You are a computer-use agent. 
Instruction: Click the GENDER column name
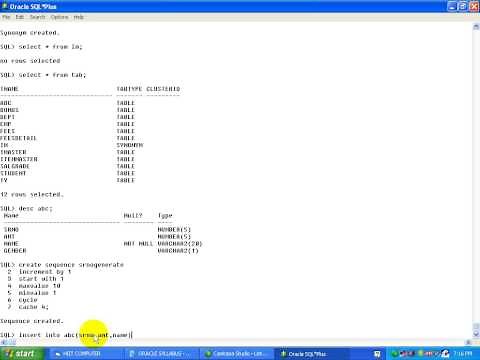tap(15, 251)
